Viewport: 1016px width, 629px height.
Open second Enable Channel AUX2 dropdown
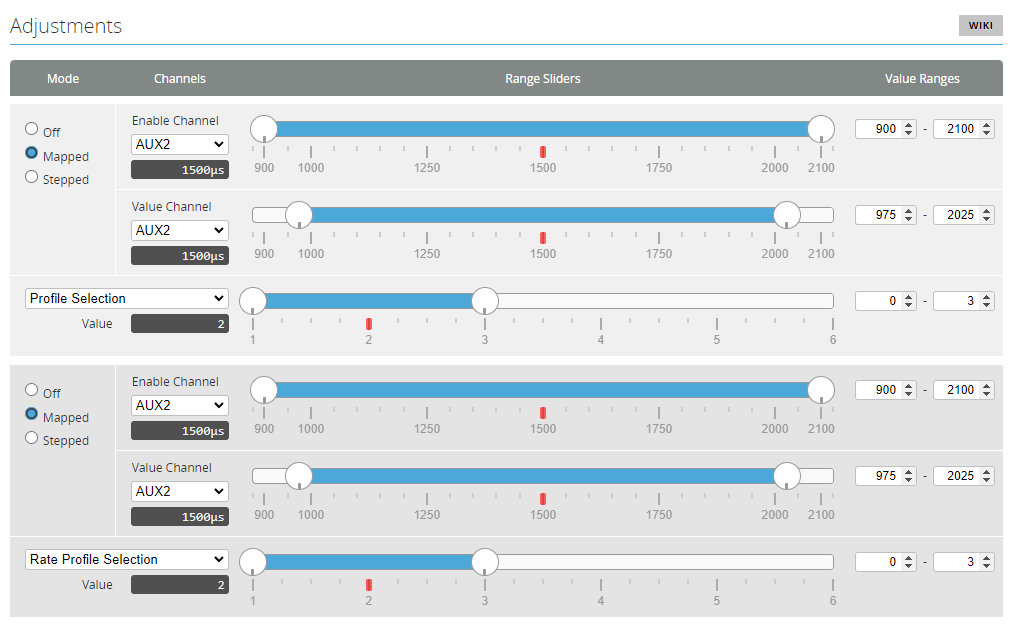point(180,405)
